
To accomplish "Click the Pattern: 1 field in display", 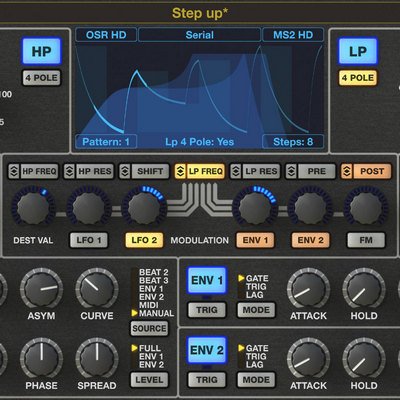I will tap(106, 142).
